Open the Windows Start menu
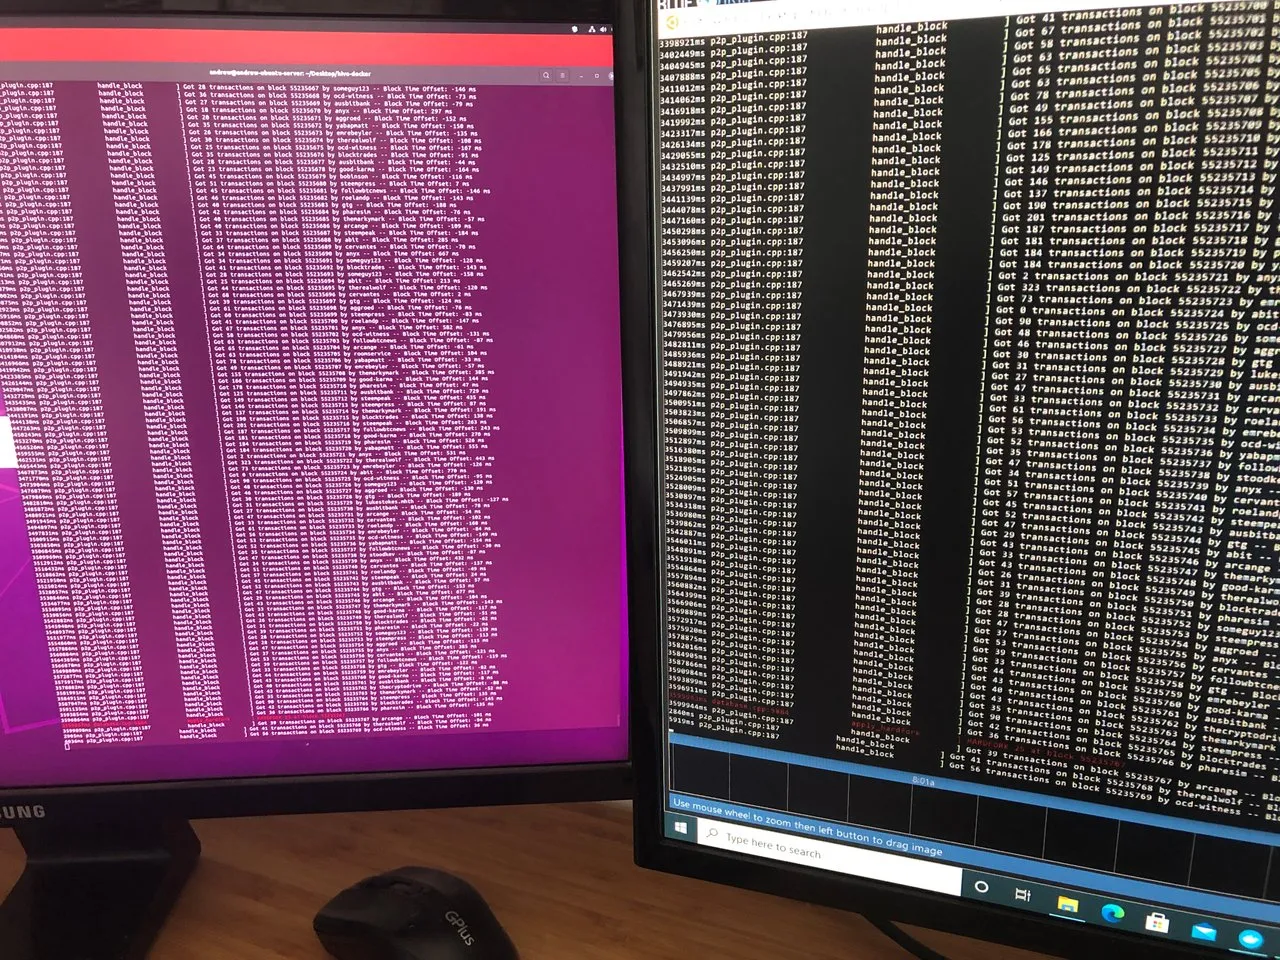The height and width of the screenshot is (960, 1280). tap(682, 829)
